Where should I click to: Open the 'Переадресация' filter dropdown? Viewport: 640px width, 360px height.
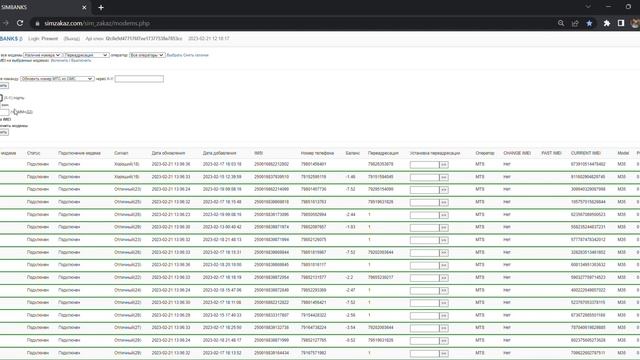coord(86,55)
